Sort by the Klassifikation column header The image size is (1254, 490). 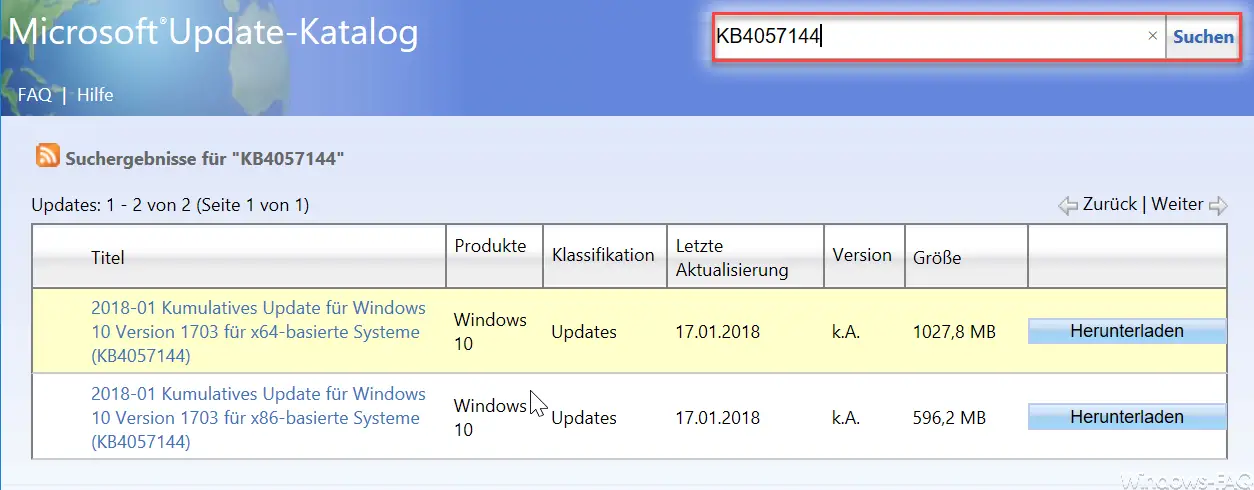coord(603,255)
